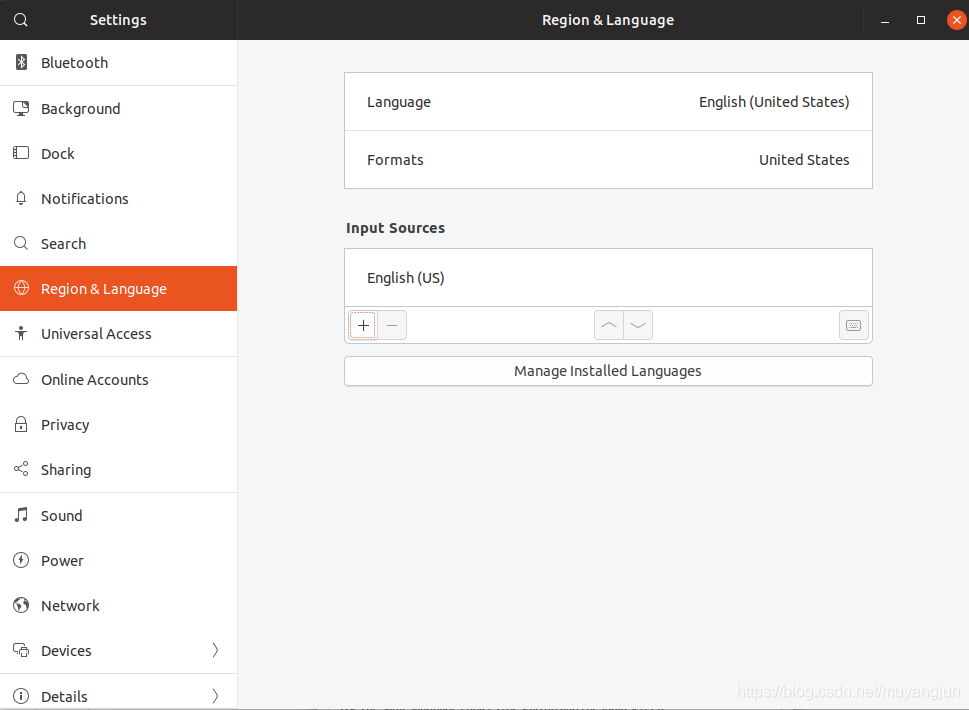Click Manage Installed Languages button
The width and height of the screenshot is (969, 710).
608,371
